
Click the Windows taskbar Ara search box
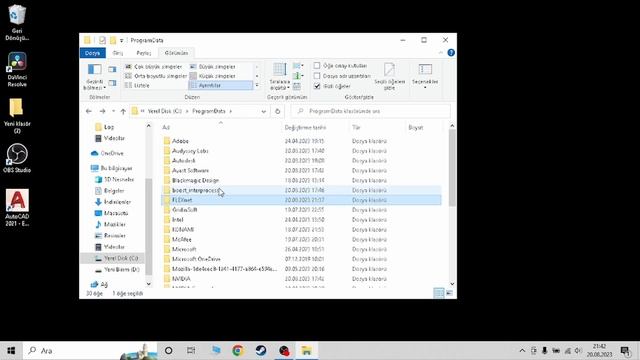(90, 351)
